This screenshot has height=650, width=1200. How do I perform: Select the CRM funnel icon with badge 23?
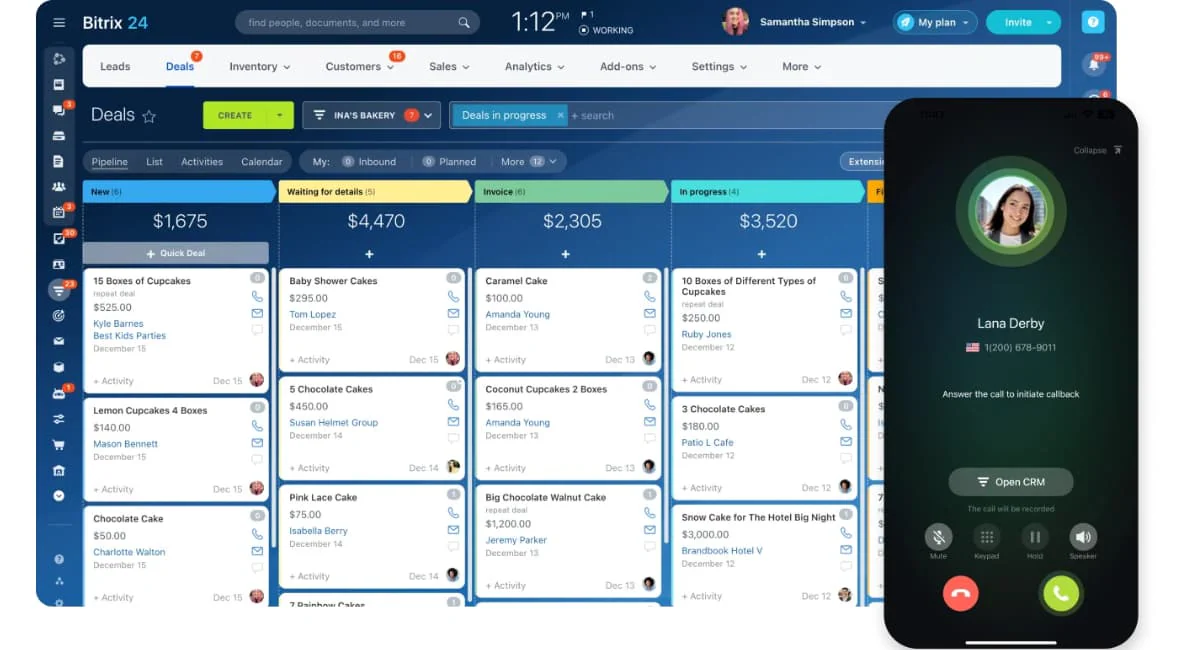click(59, 290)
